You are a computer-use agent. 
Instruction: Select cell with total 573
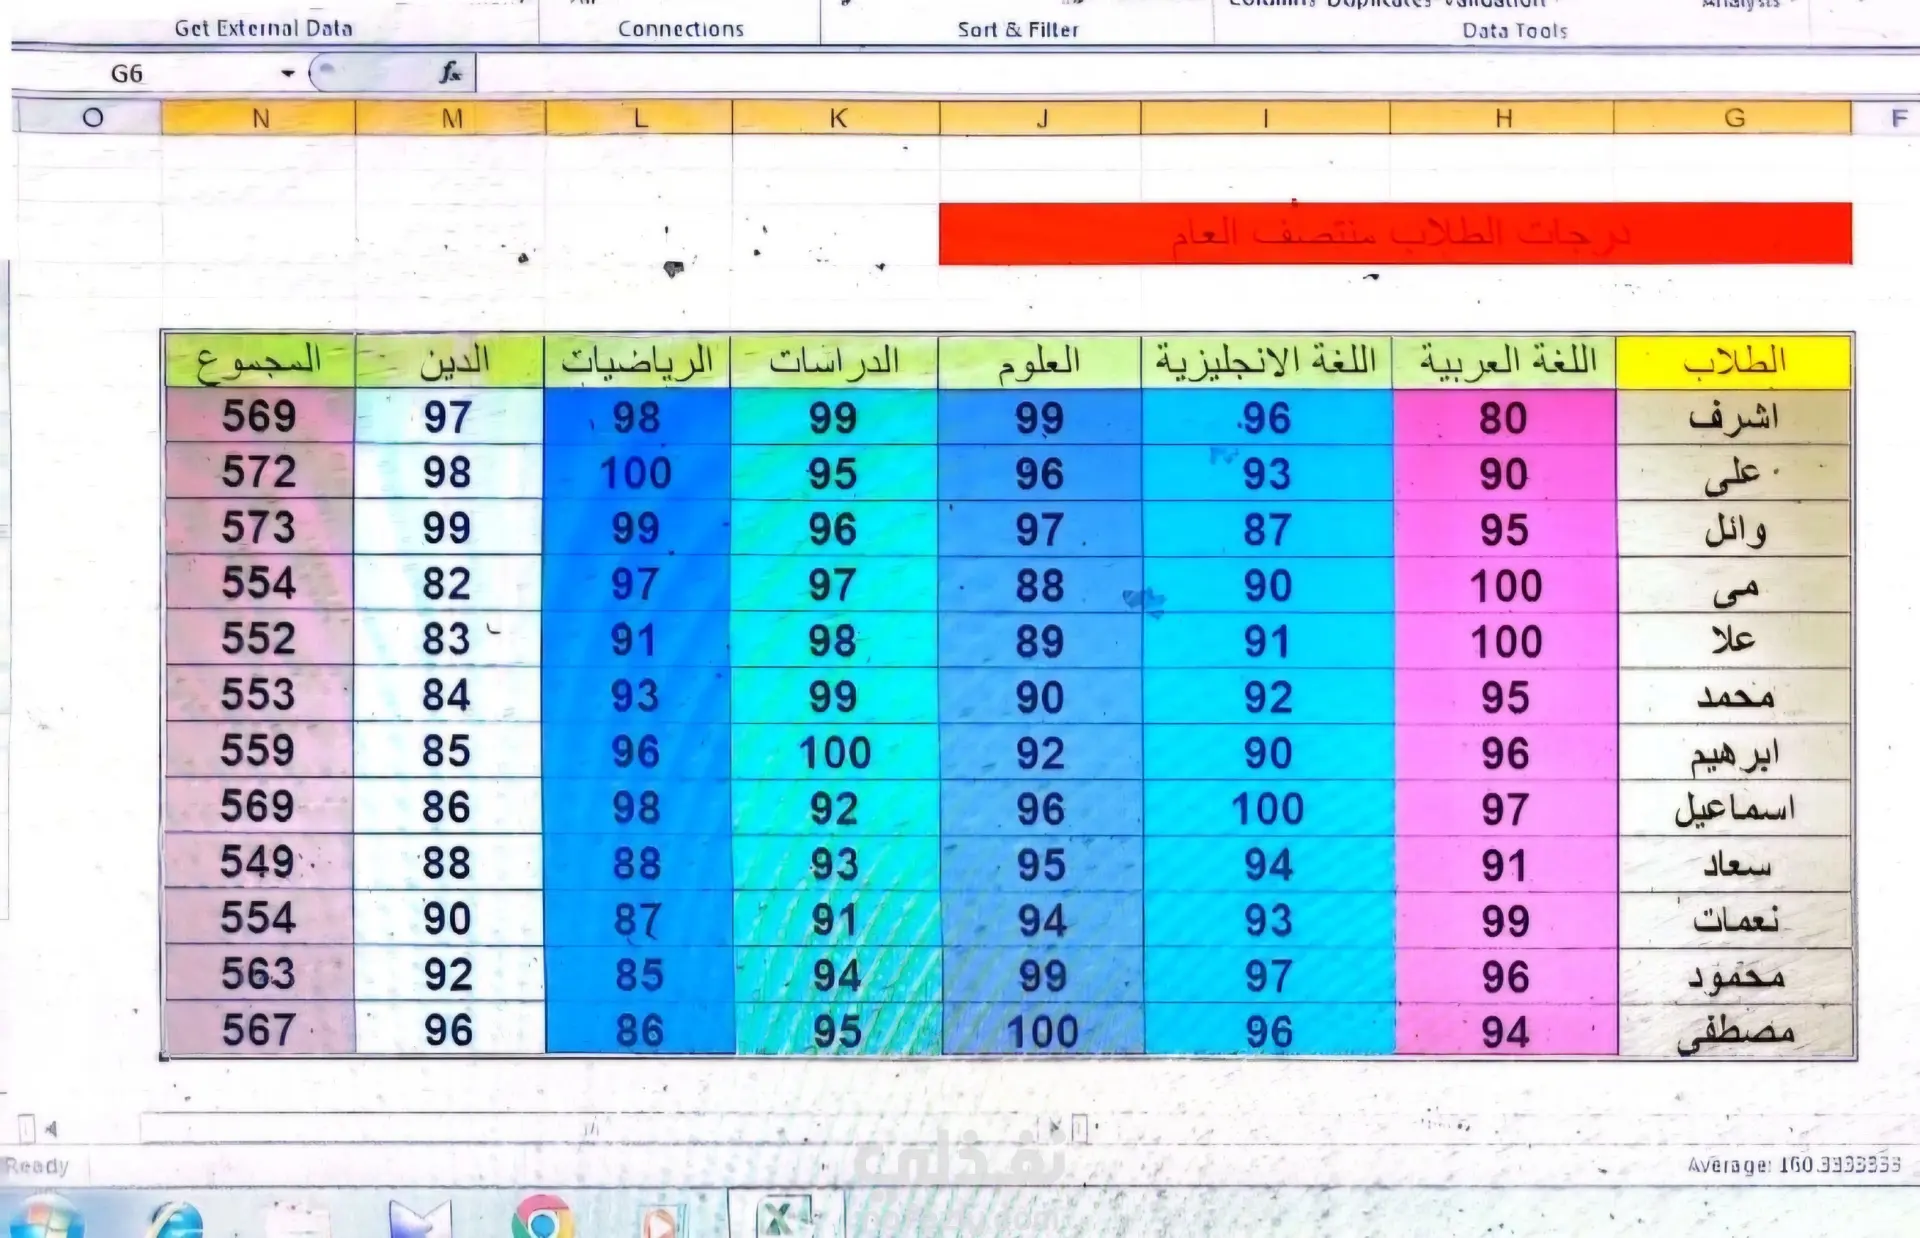259,528
